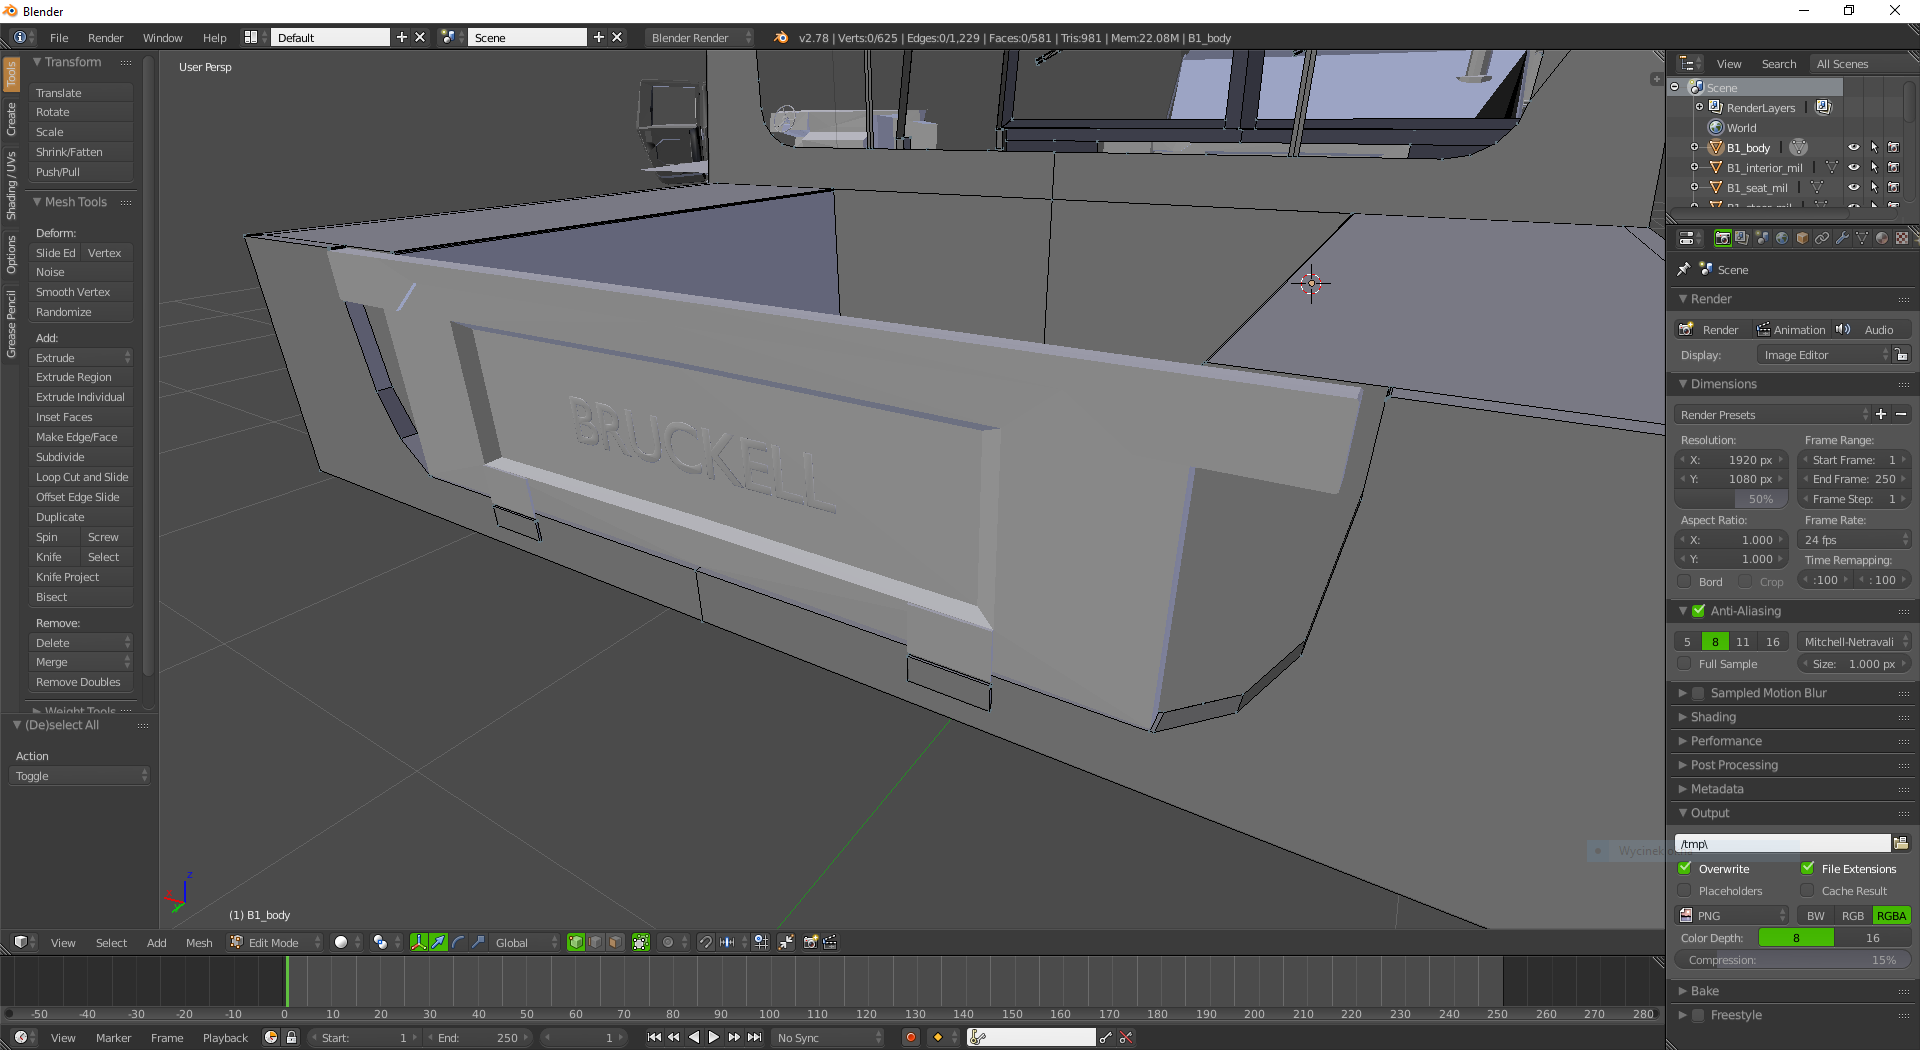Toggle visibility of B1_seat_mil
The image size is (1920, 1050).
1853,187
